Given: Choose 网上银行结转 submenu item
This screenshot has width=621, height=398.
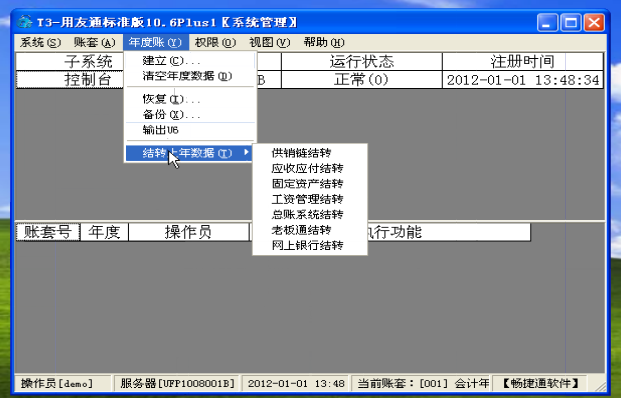Looking at the screenshot, I should tap(310, 246).
